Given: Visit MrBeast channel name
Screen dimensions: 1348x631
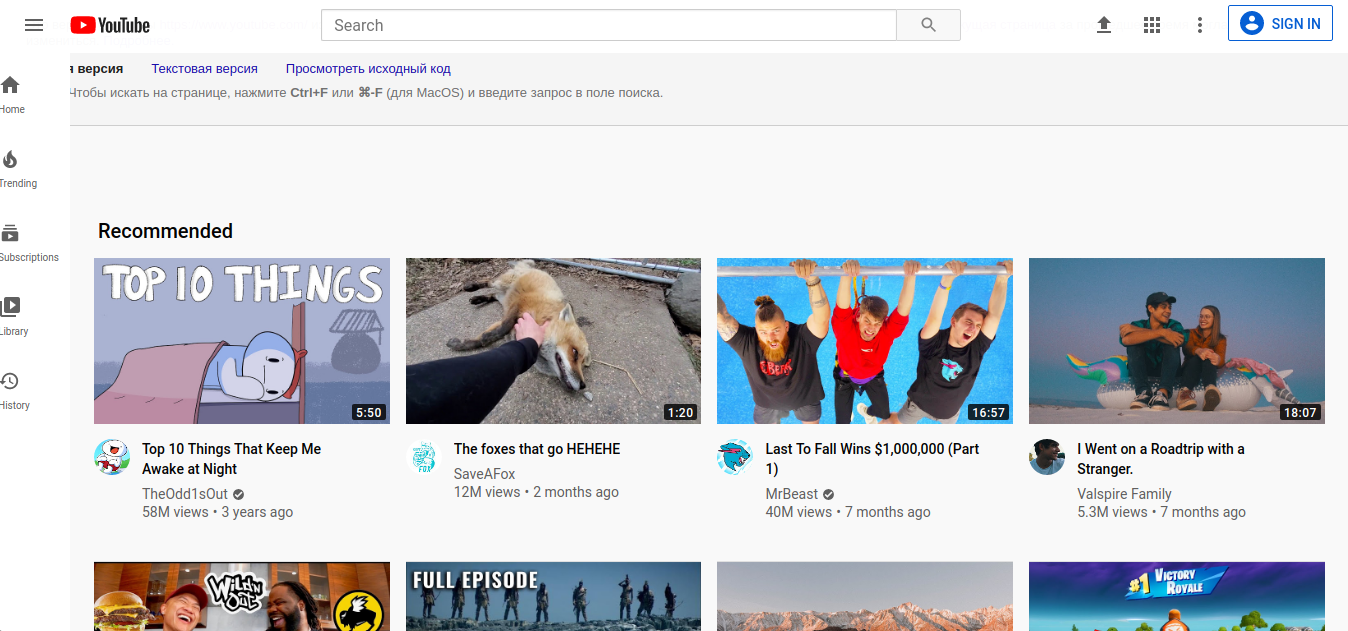Looking at the screenshot, I should tap(792, 494).
